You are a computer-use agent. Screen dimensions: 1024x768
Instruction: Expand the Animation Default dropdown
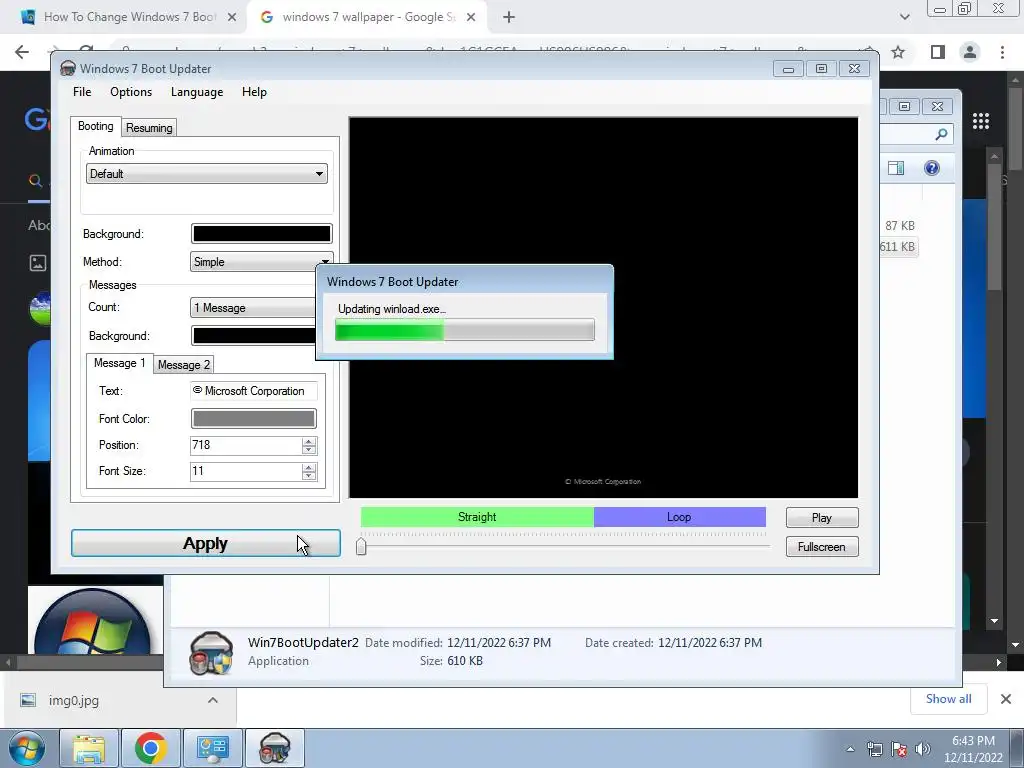(206, 174)
